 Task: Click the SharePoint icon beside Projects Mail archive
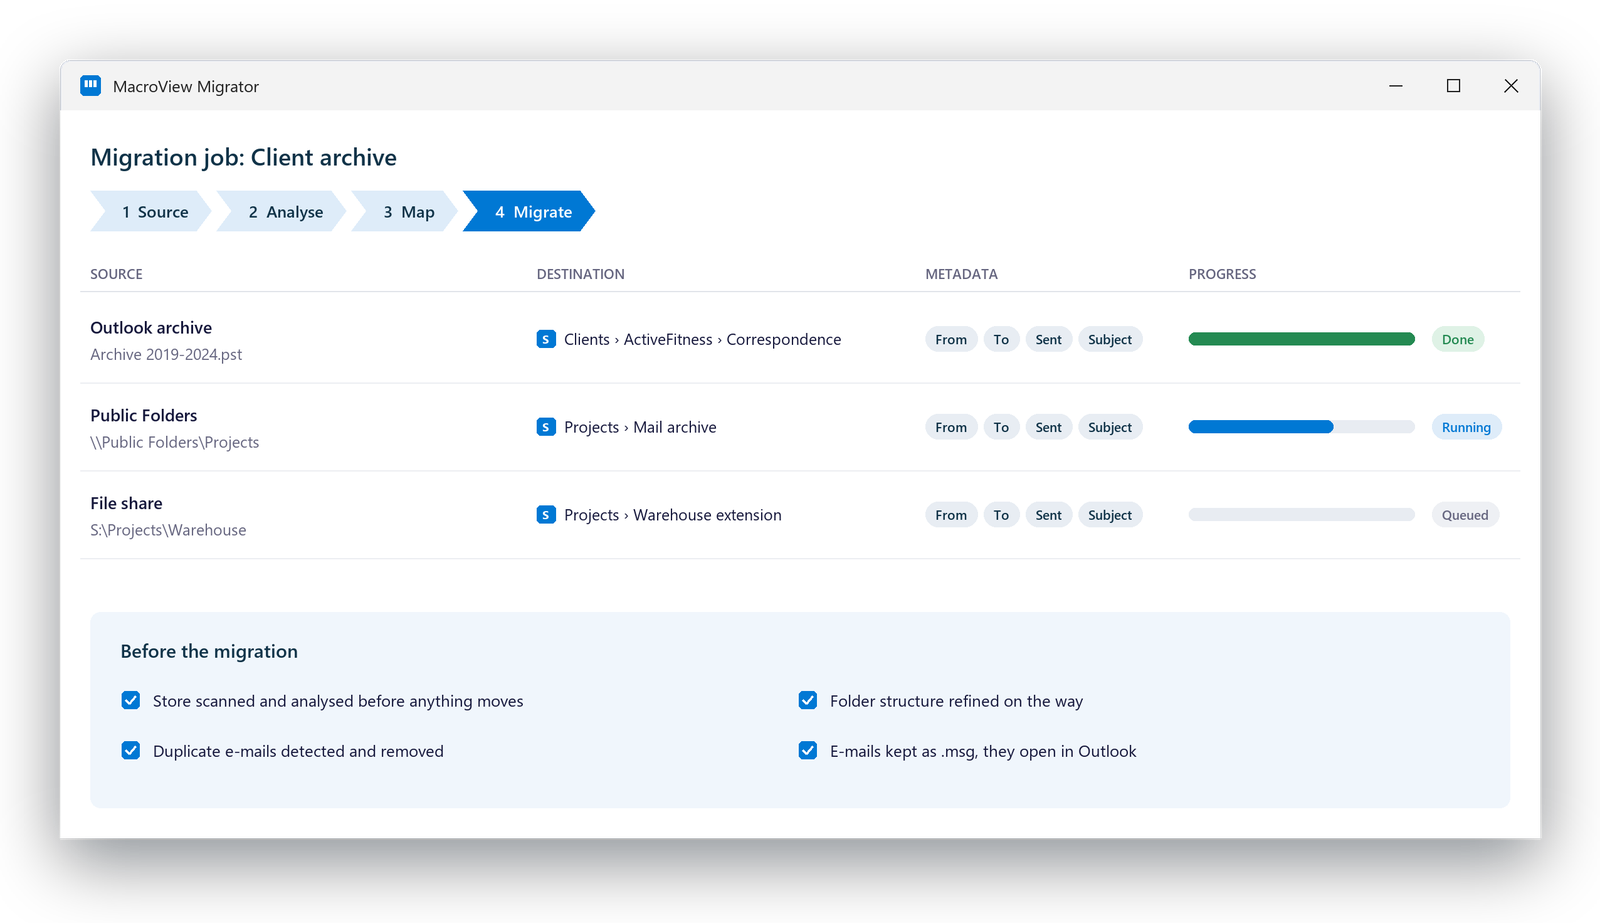point(546,427)
